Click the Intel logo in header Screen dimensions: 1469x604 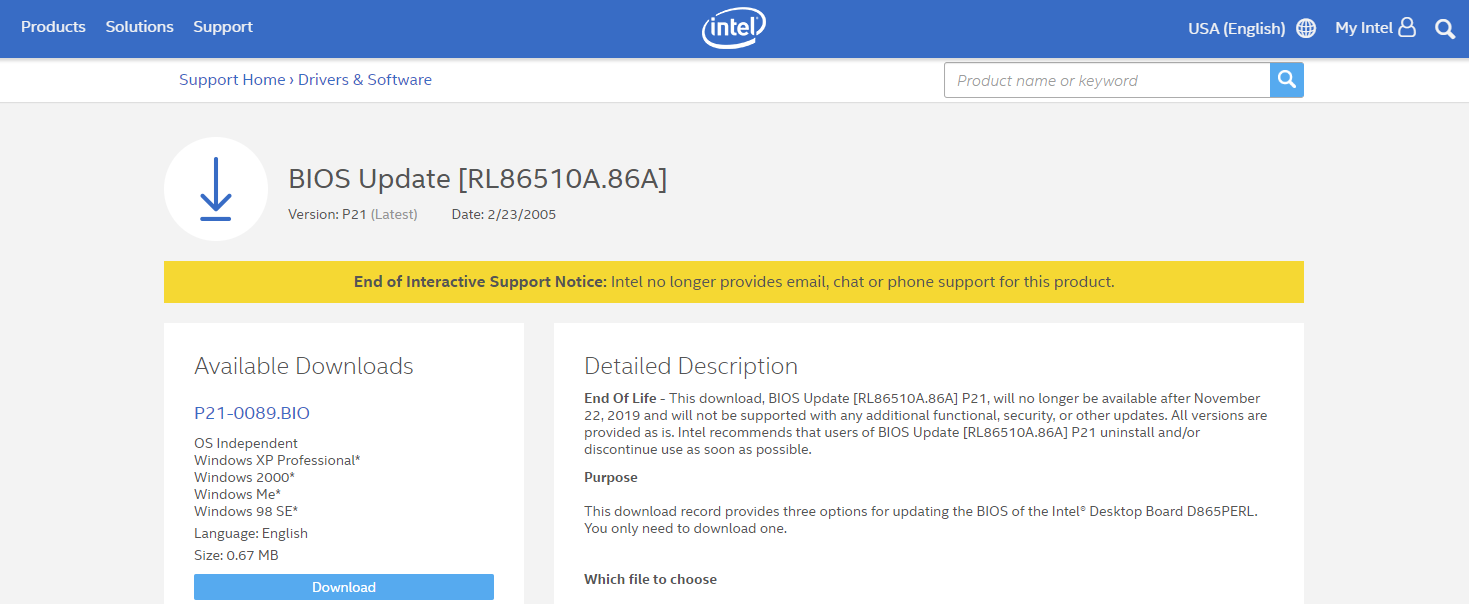coord(734,29)
